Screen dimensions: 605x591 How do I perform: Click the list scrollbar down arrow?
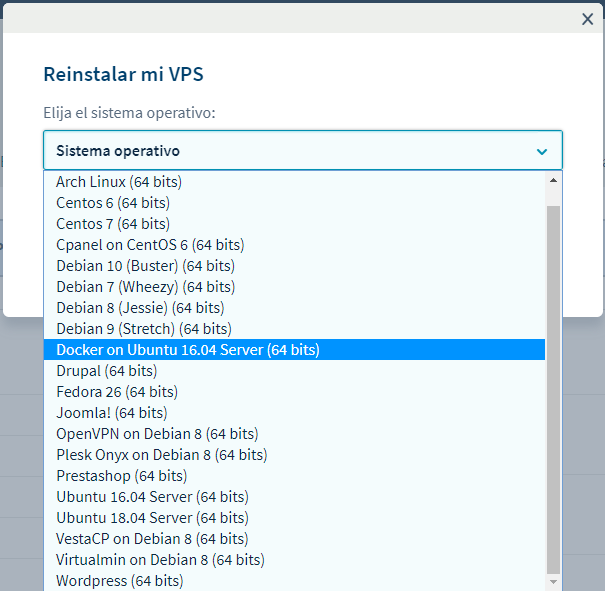pyautogui.click(x=553, y=582)
